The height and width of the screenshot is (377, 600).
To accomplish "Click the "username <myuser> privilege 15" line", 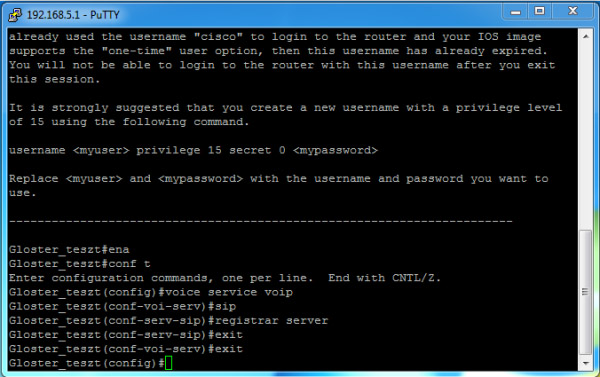I will tap(193, 150).
